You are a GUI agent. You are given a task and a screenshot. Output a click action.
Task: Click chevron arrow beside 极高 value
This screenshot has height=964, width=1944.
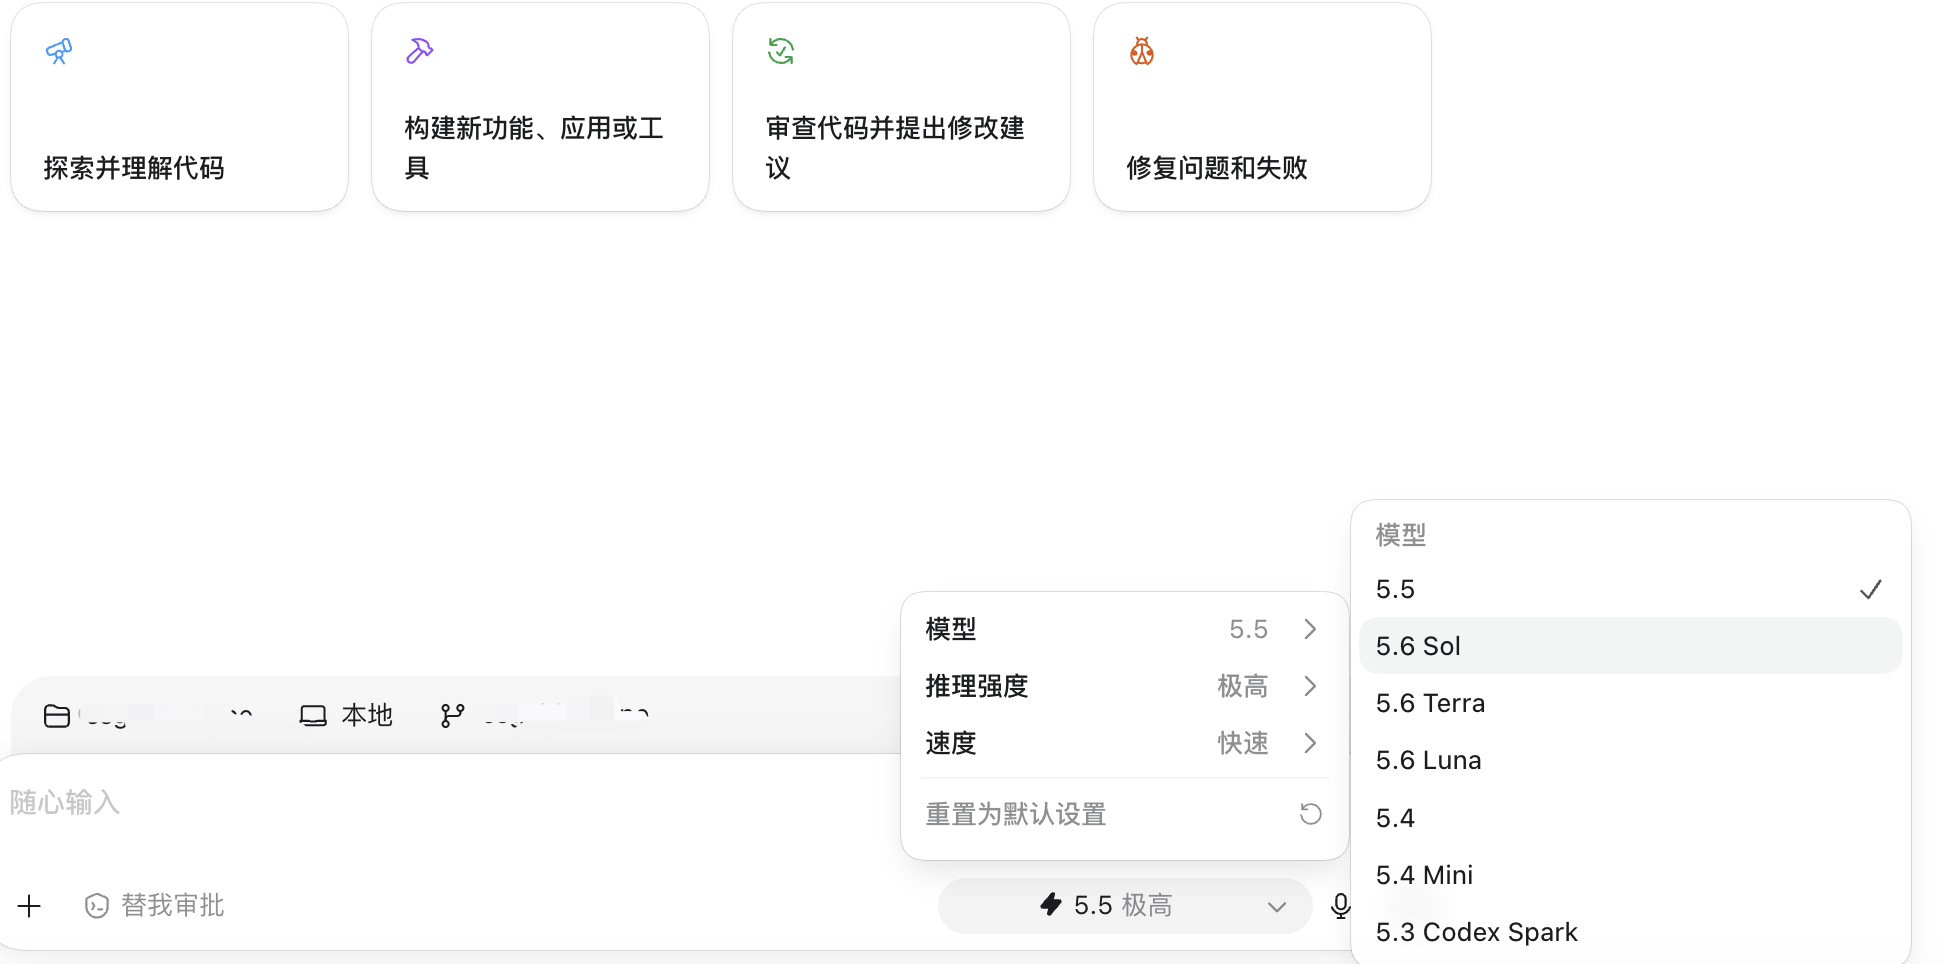1310,686
